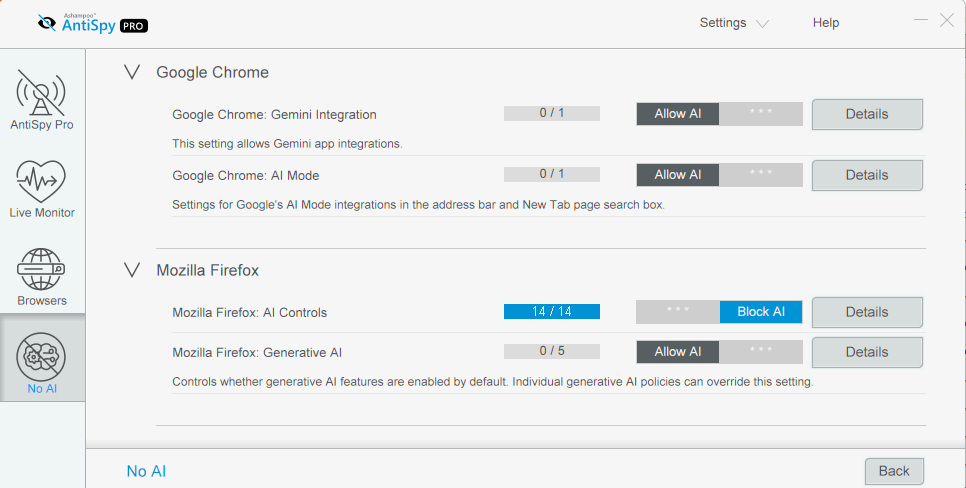Open Details for Gemini Integration
The width and height of the screenshot is (966, 488).
pos(867,114)
